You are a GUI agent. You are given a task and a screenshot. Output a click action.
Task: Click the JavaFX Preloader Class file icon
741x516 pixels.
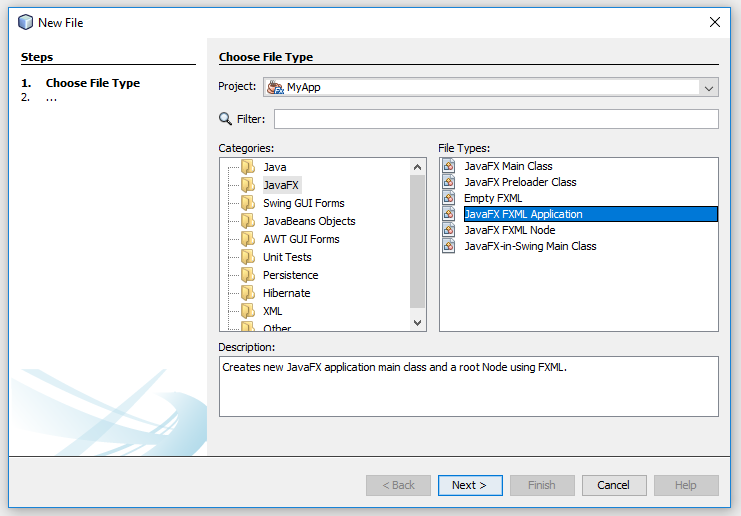[x=448, y=182]
